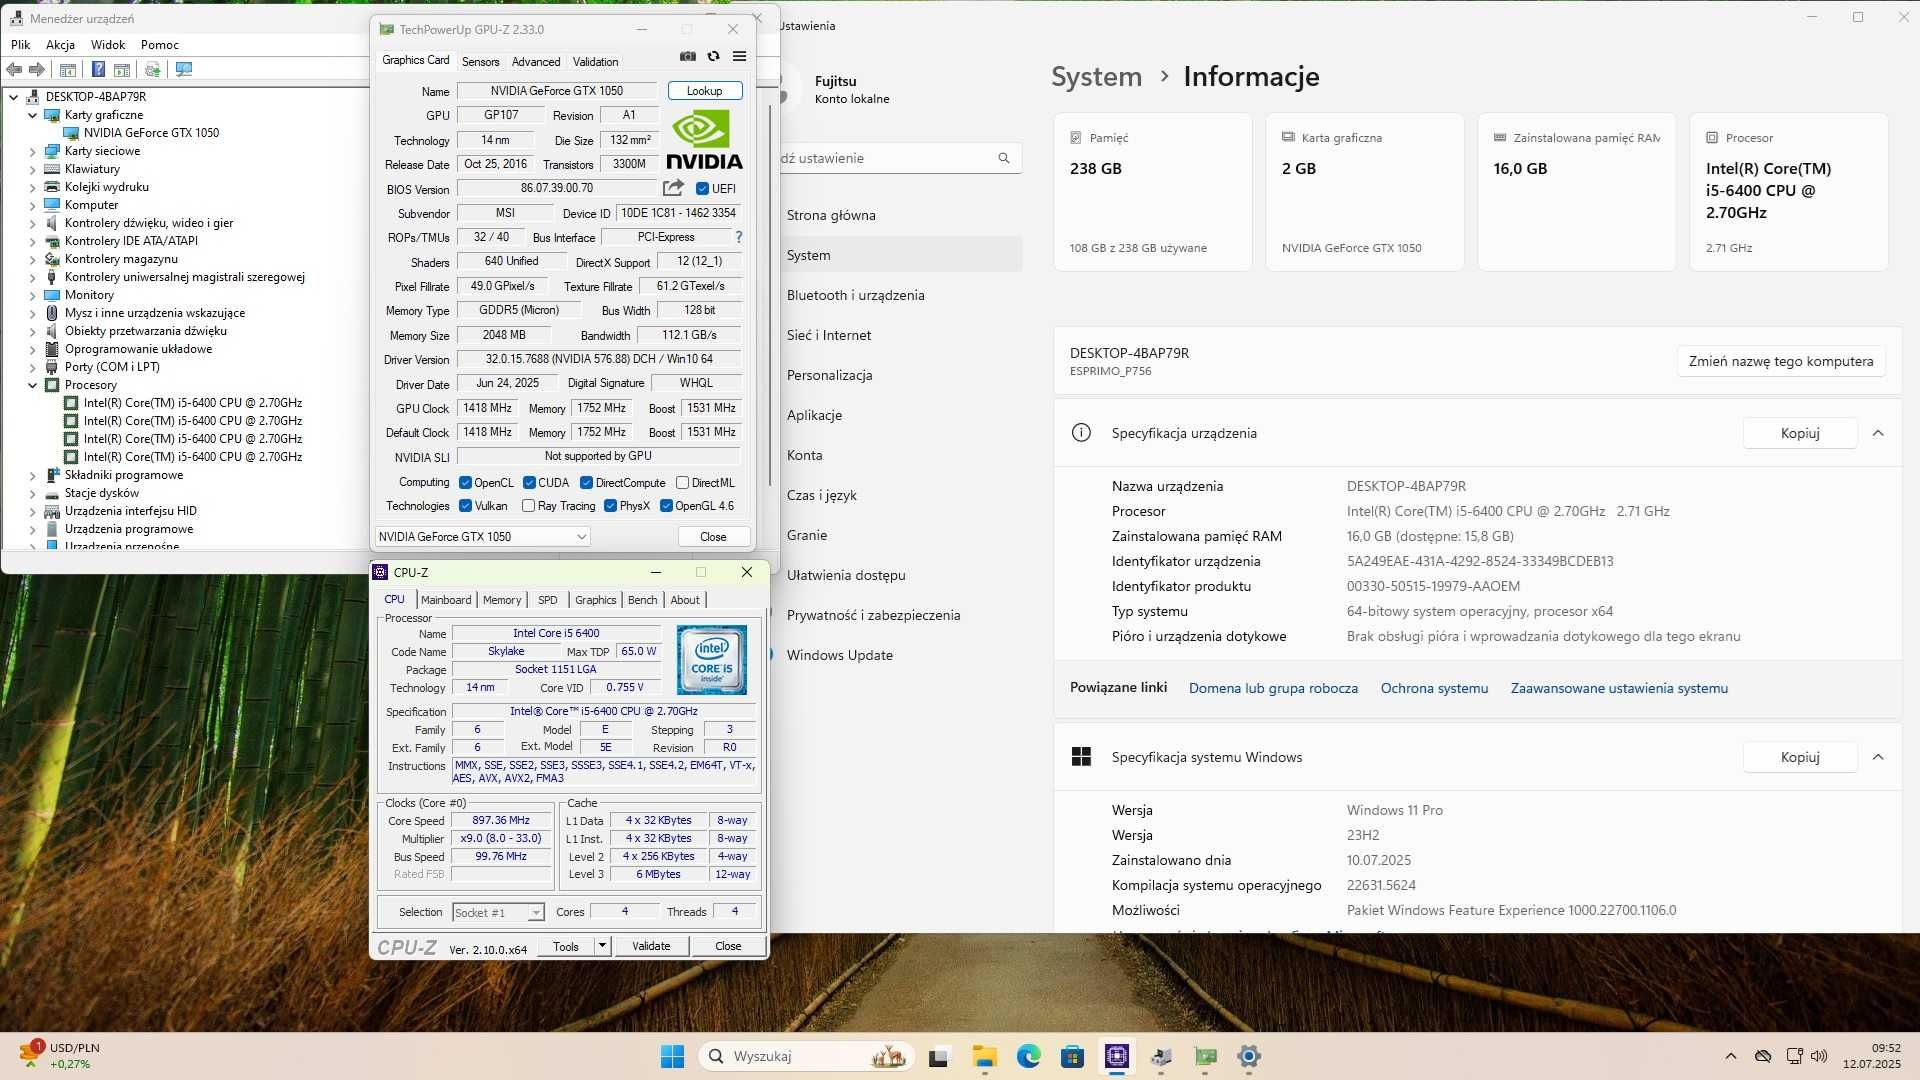Toggle the OpenCL checkbox in GPU-Z
This screenshot has width=1920, height=1080.
point(465,483)
